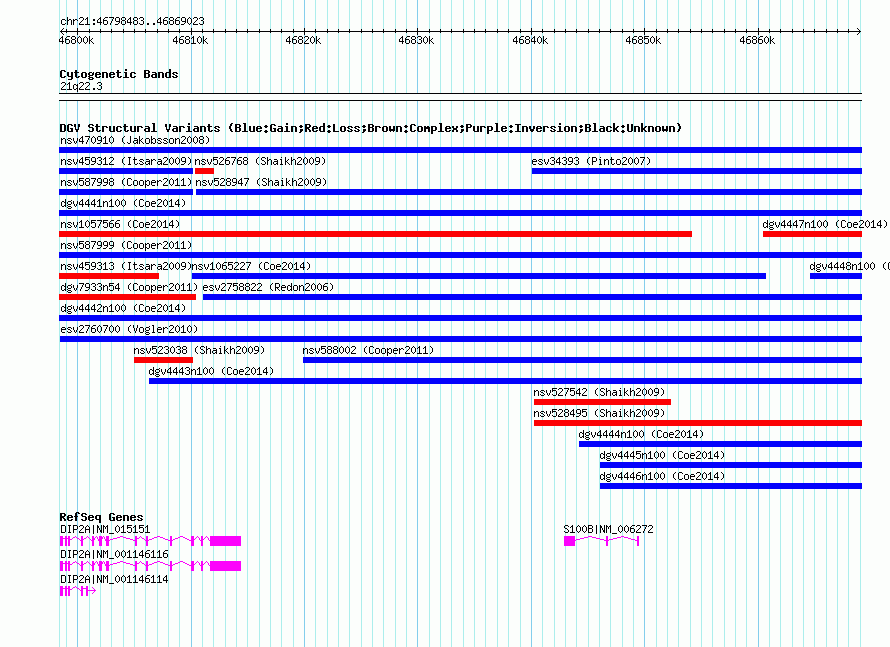Open the nsv588002 (Cooper2011) label
Screen dimensions: 890x647
pos(368,350)
